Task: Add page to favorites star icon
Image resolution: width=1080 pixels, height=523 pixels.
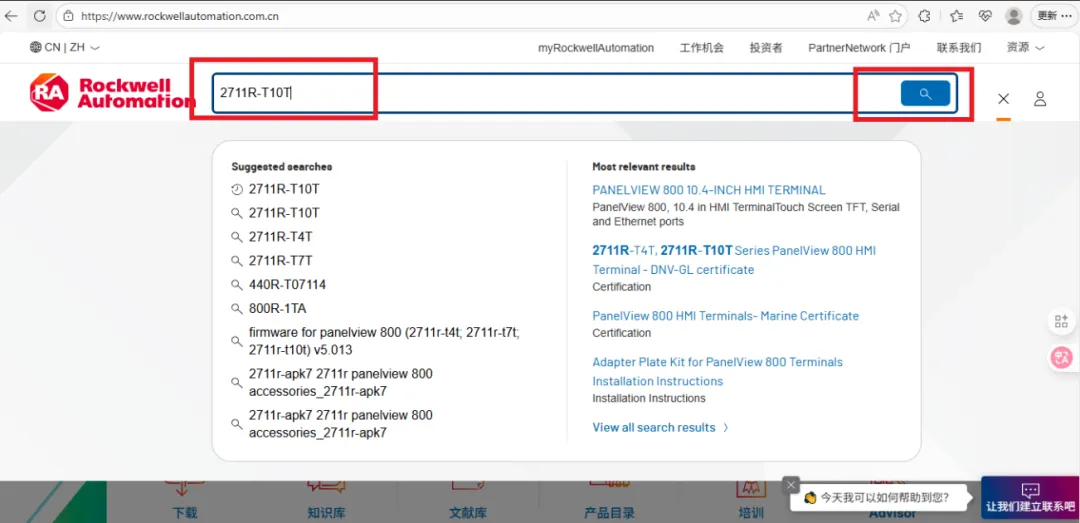Action: (895, 15)
